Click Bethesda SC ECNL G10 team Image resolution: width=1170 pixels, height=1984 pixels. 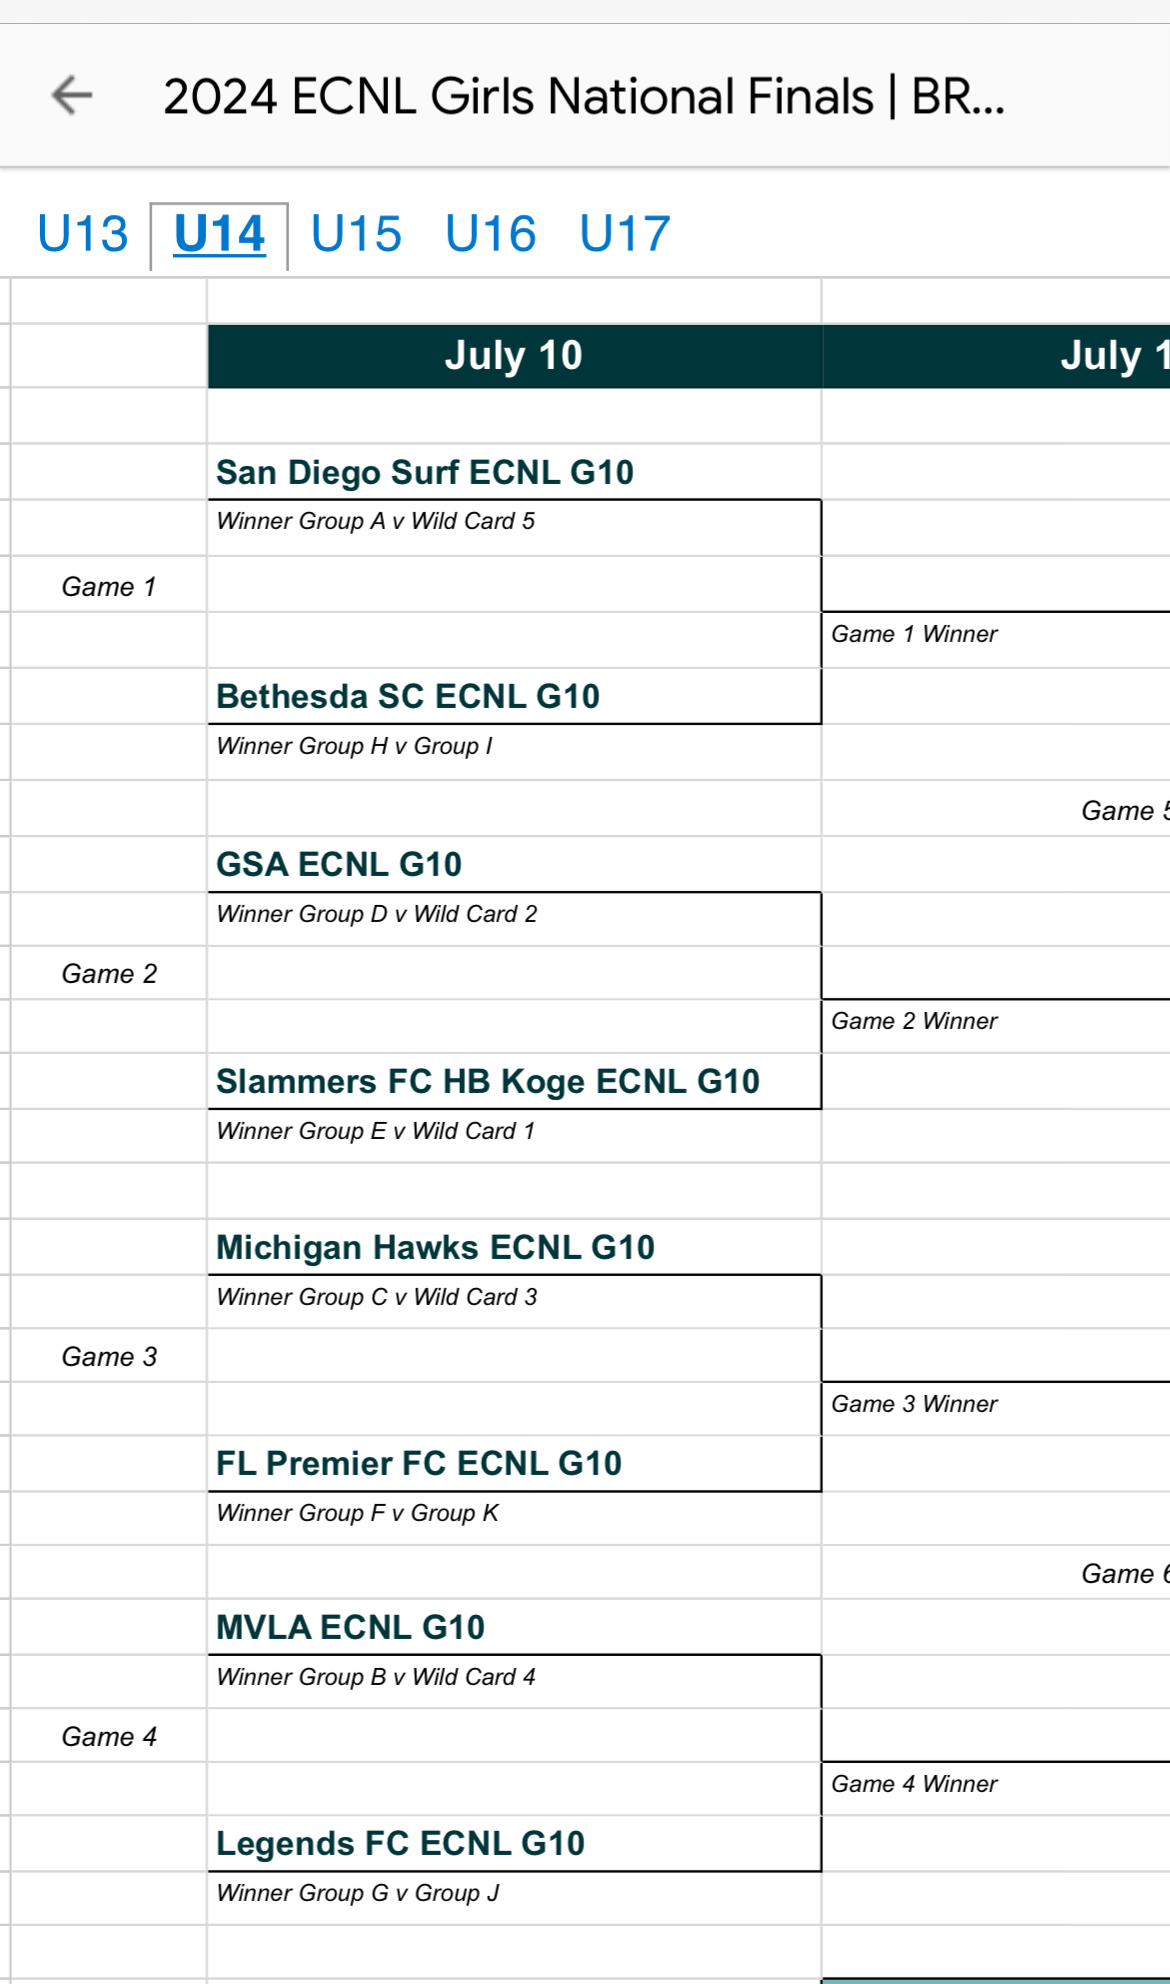408,697
